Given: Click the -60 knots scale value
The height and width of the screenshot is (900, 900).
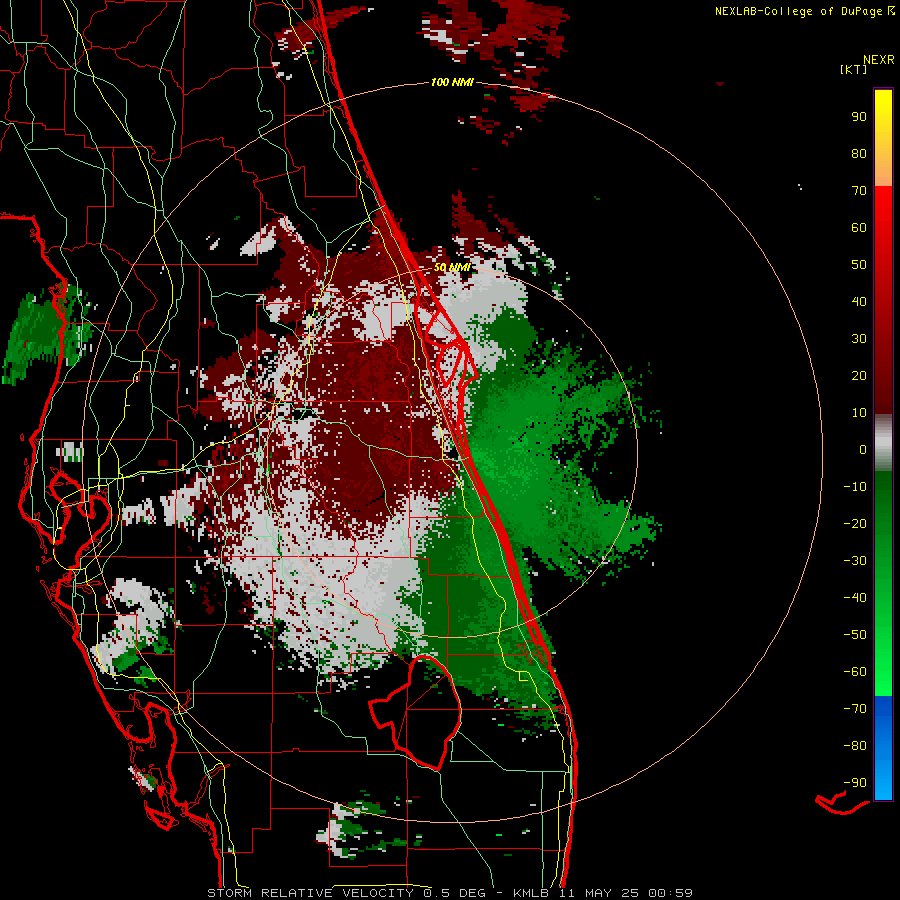Looking at the screenshot, I should (855, 672).
